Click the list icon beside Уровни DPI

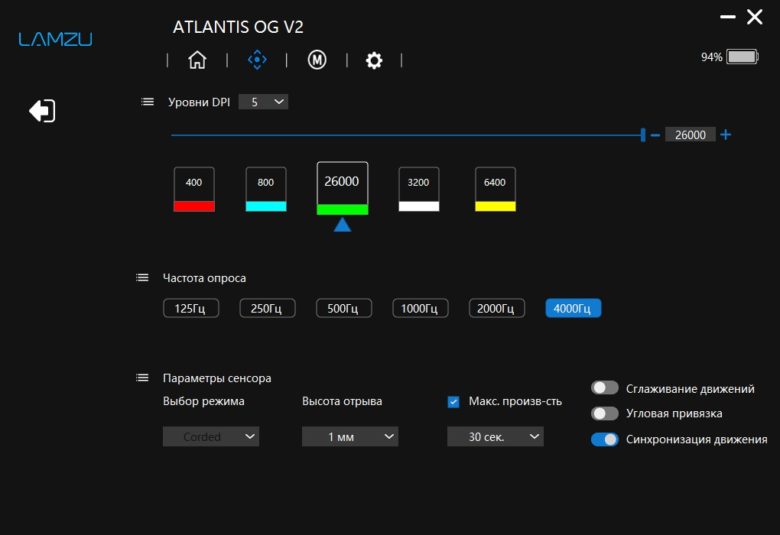click(x=147, y=102)
